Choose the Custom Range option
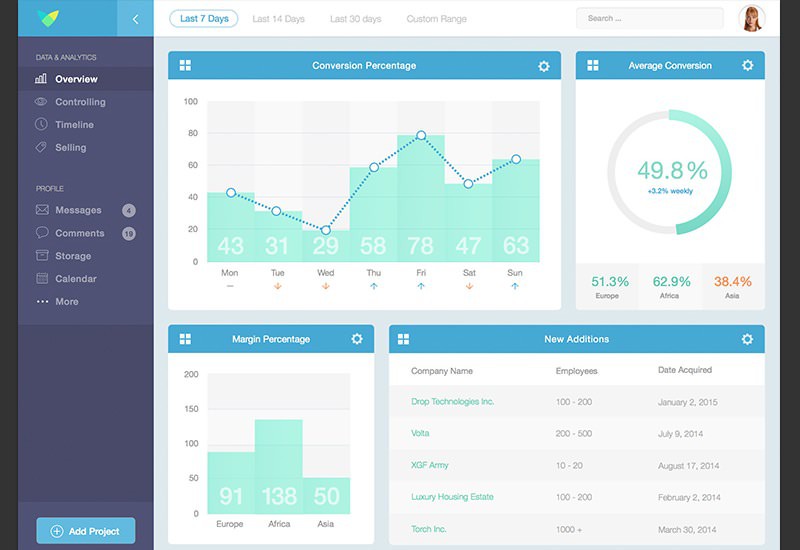Screen dimensions: 800x550 [x=435, y=19]
